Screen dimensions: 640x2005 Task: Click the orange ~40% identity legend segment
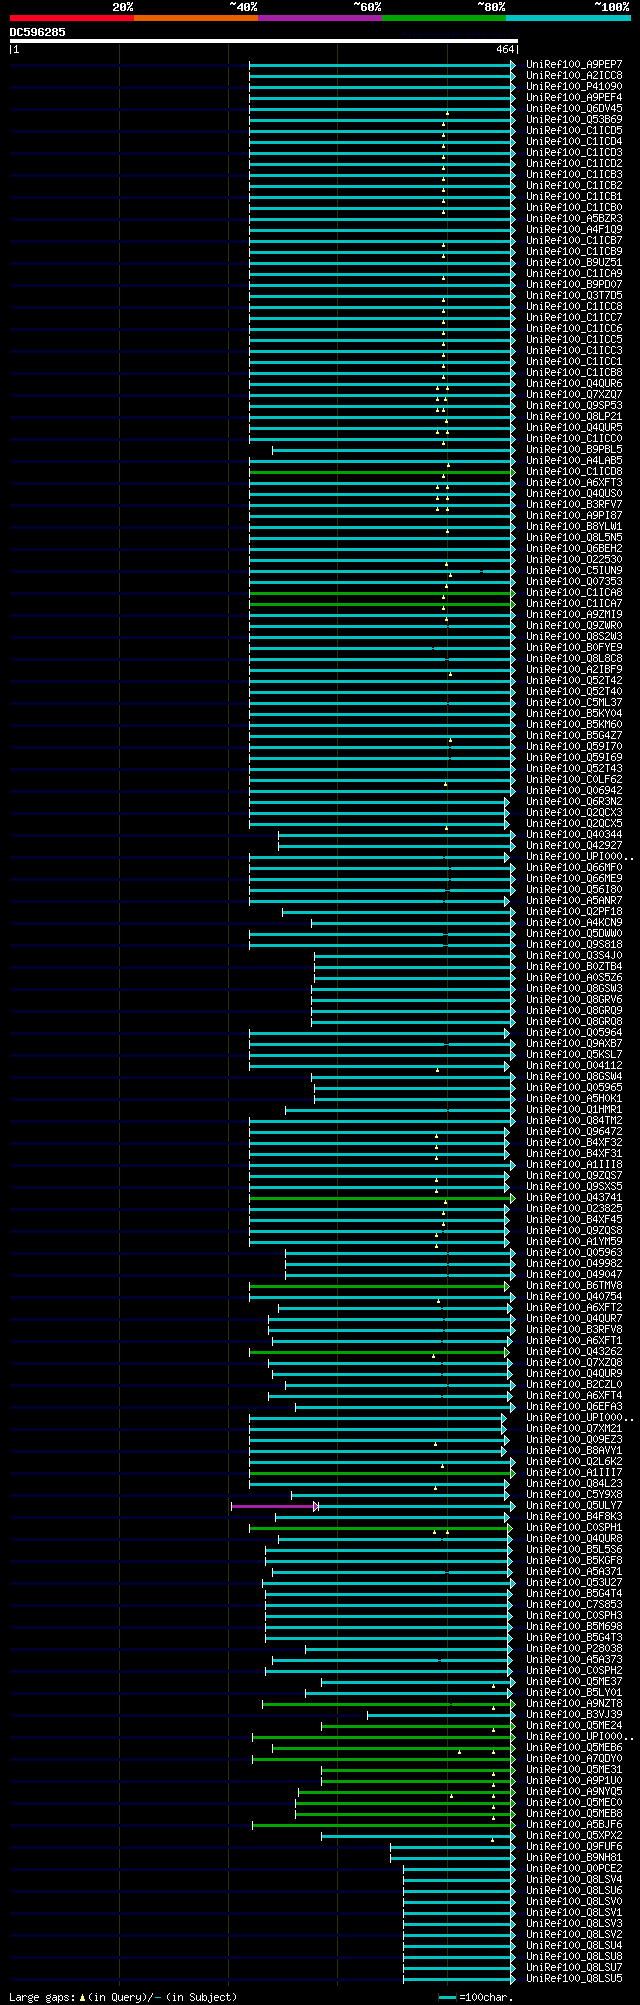click(x=196, y=18)
